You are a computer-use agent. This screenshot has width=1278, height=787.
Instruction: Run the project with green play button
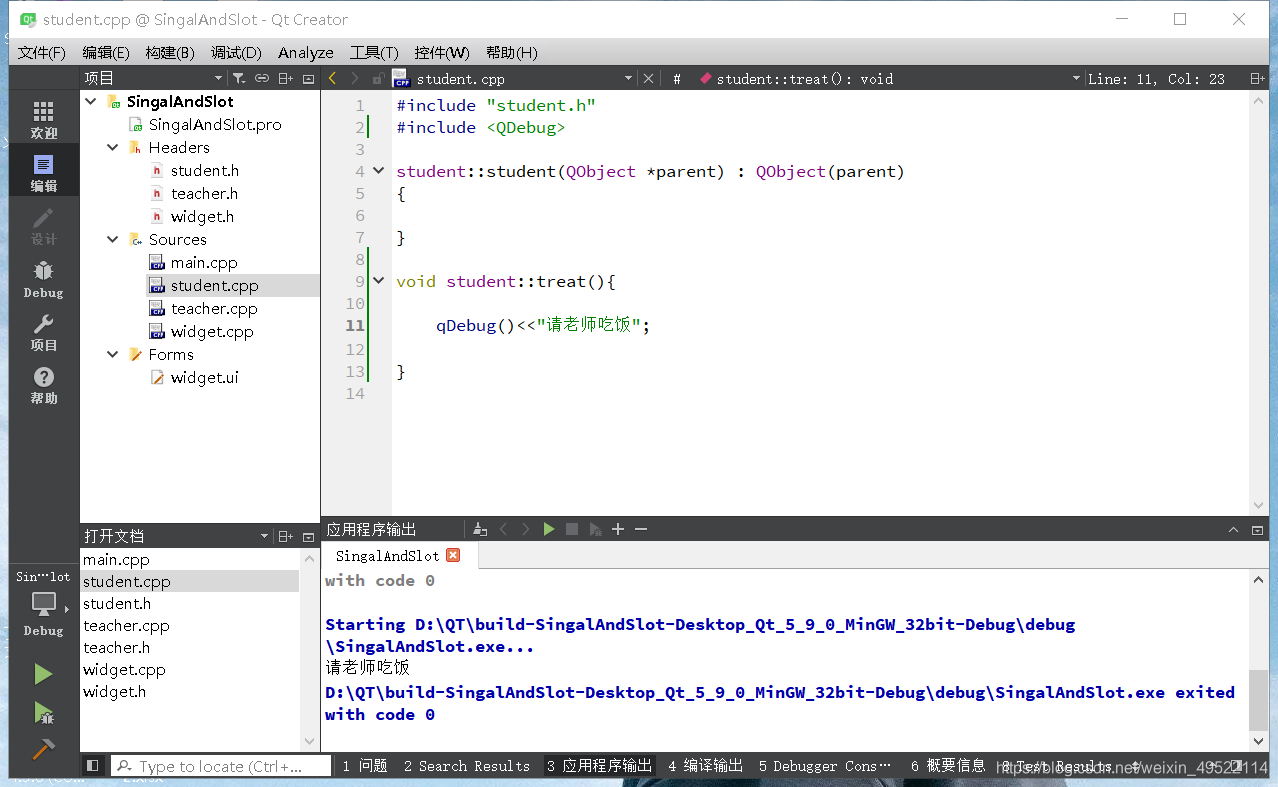click(x=44, y=674)
